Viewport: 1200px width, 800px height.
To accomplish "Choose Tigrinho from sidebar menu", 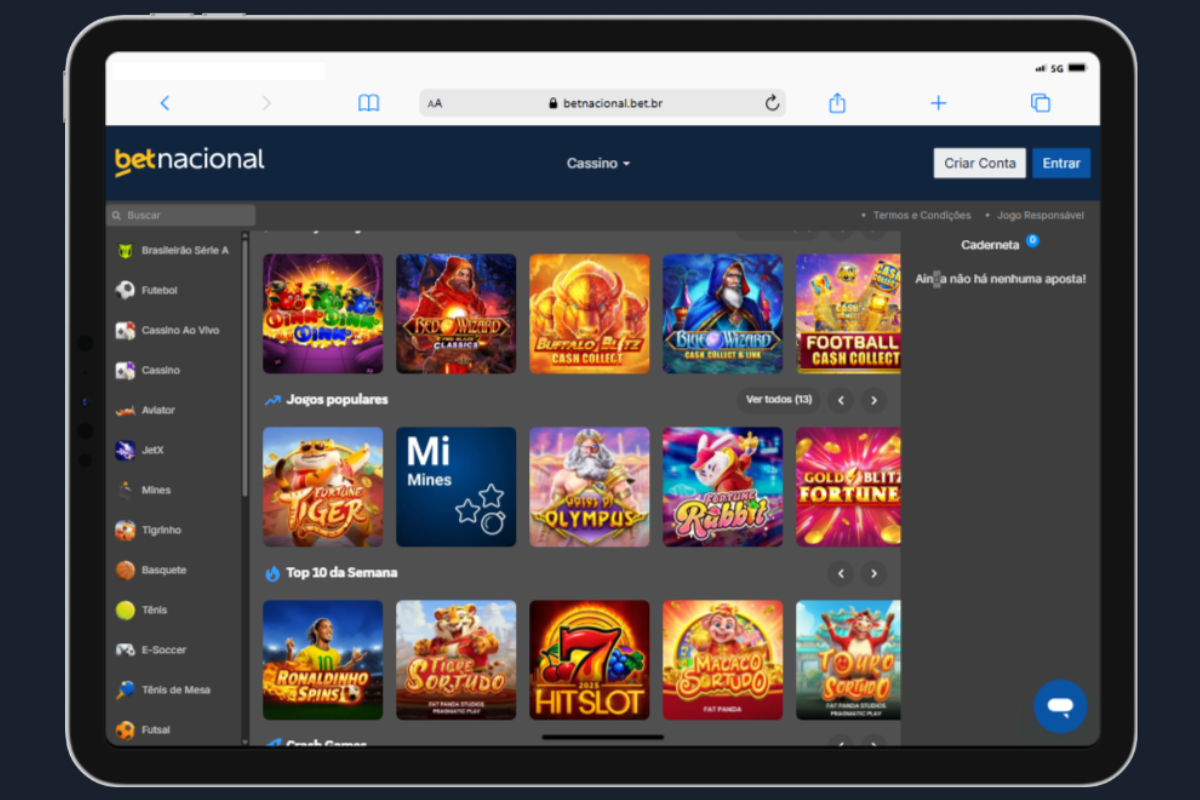I will coord(161,530).
